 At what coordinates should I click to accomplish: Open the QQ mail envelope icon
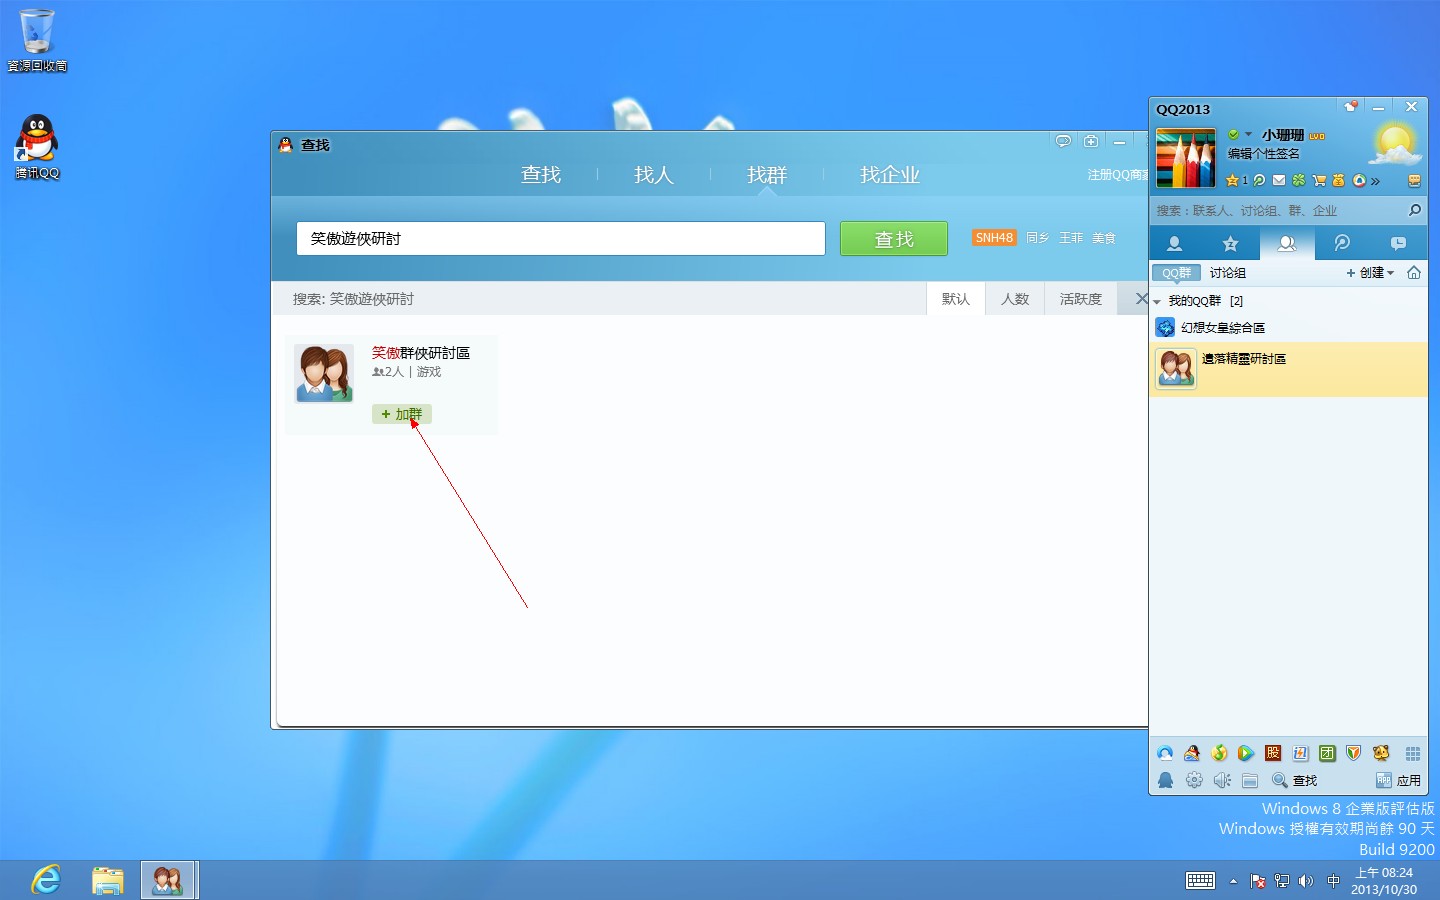click(x=1279, y=181)
